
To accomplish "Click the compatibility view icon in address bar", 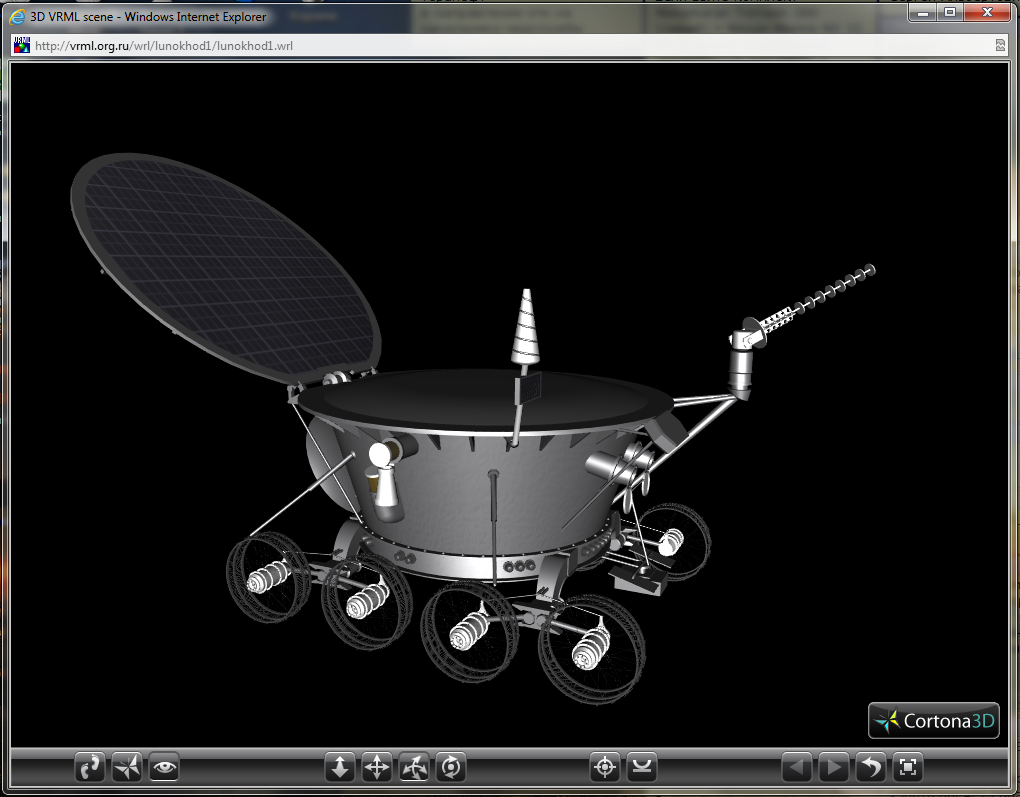I will coord(1000,45).
